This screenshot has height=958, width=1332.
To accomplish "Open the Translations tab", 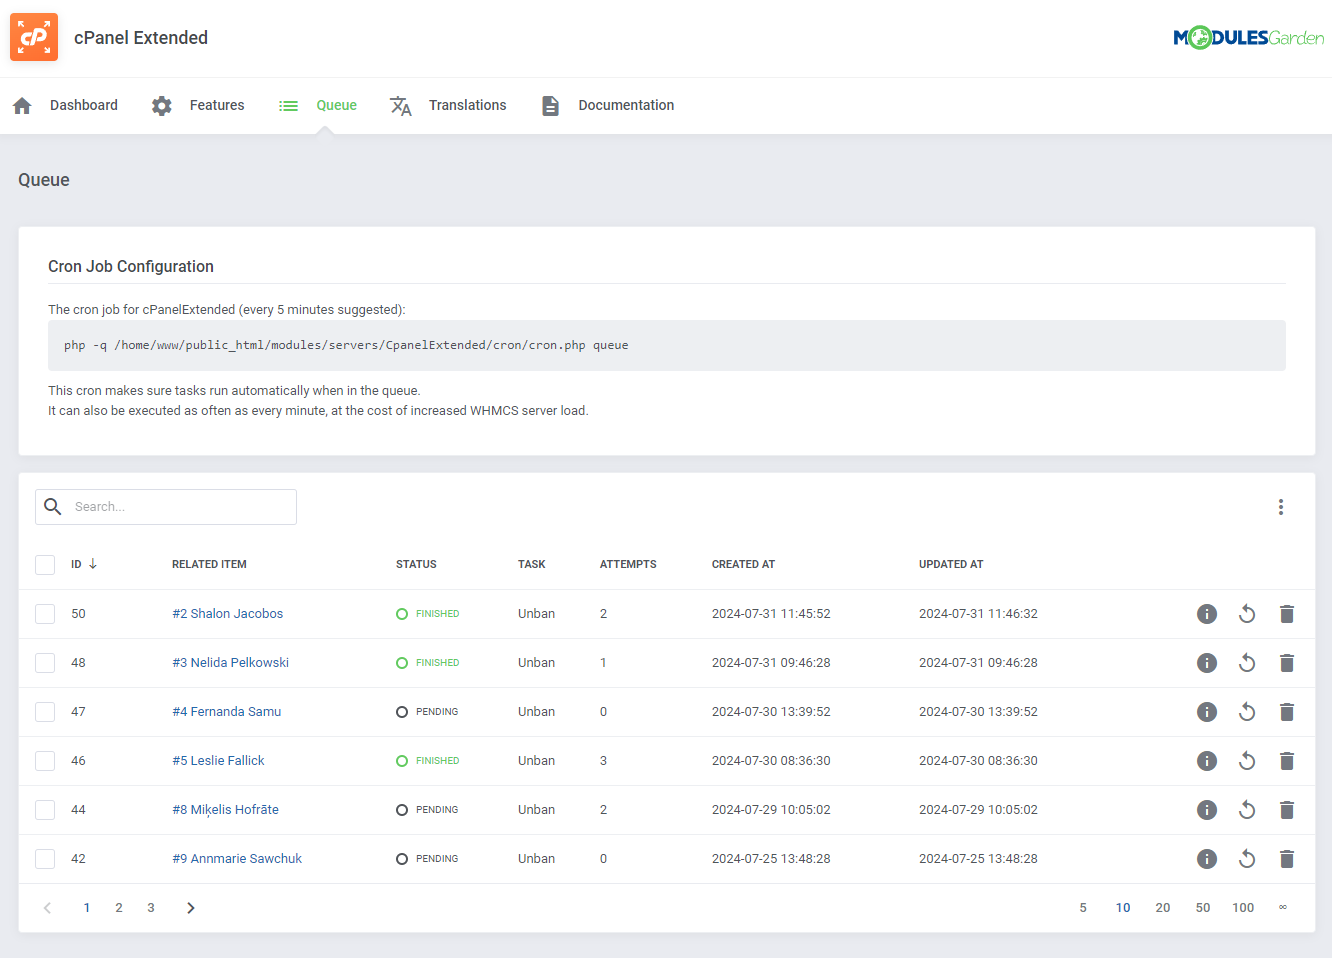I will click(x=467, y=105).
